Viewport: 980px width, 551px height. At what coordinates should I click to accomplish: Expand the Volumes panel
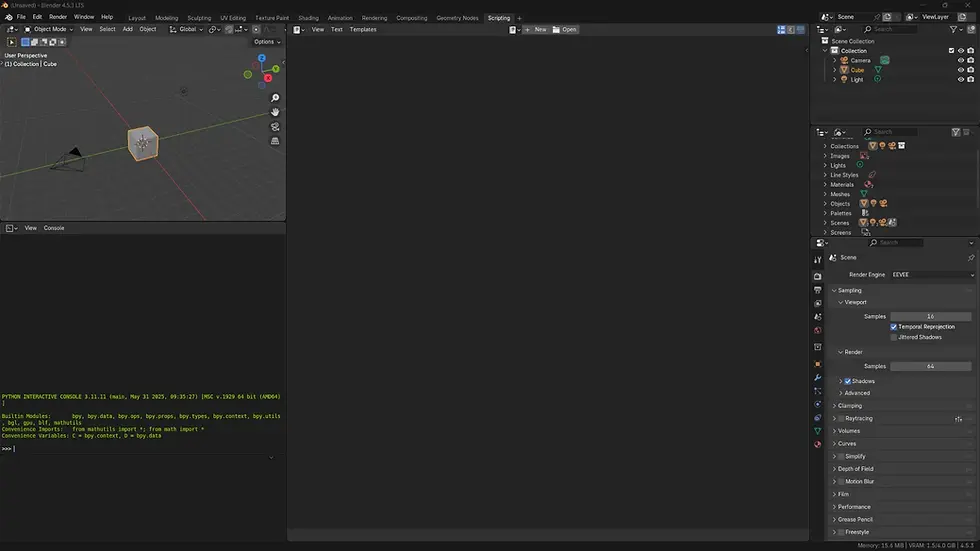(x=902, y=431)
